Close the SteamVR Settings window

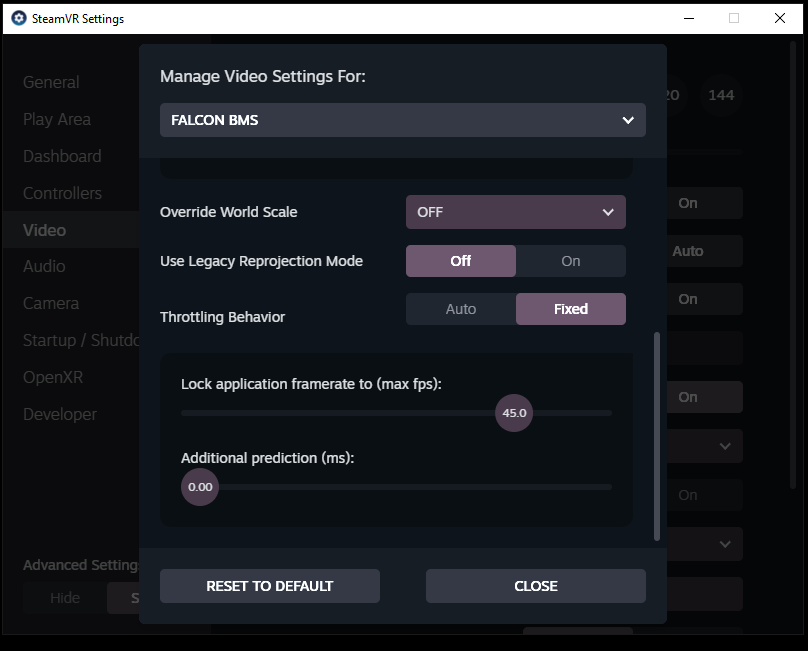(780, 19)
